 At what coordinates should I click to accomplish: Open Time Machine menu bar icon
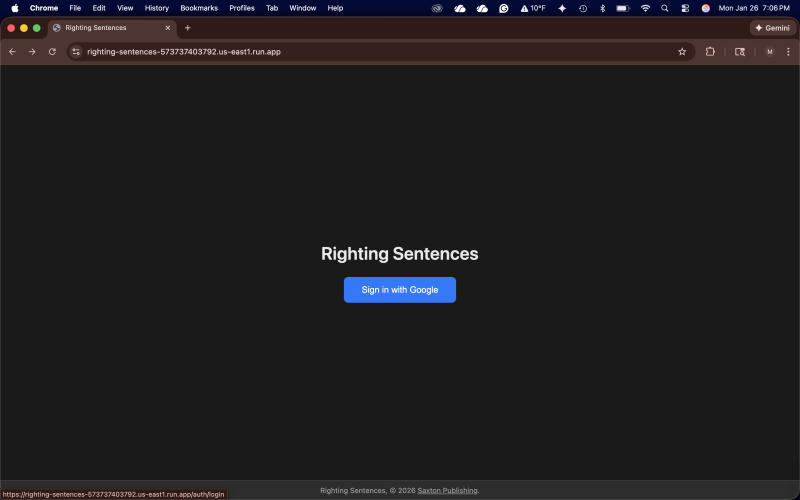click(x=583, y=8)
